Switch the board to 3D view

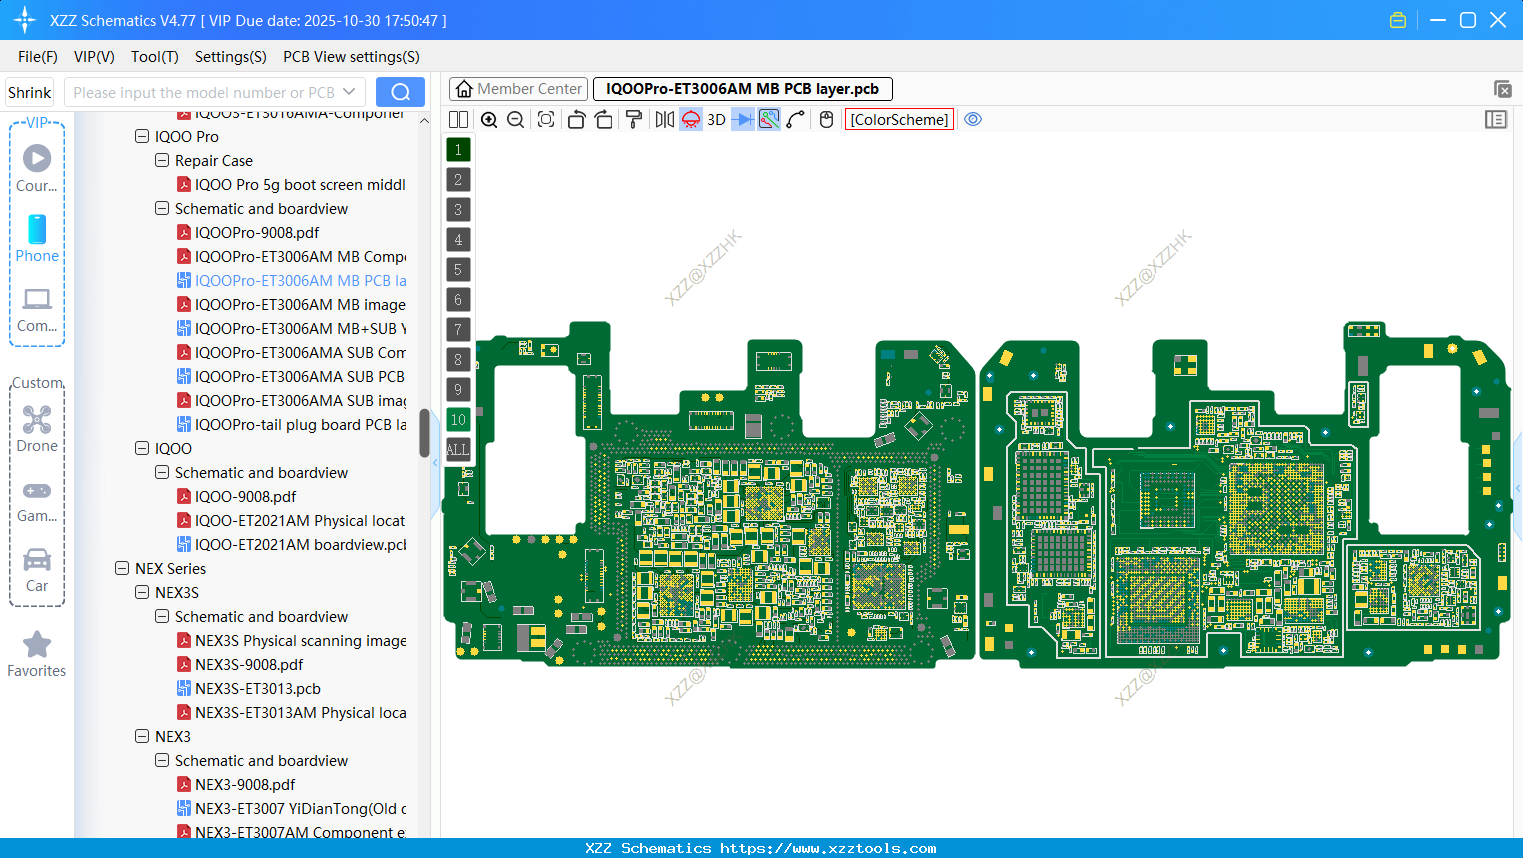pos(716,119)
